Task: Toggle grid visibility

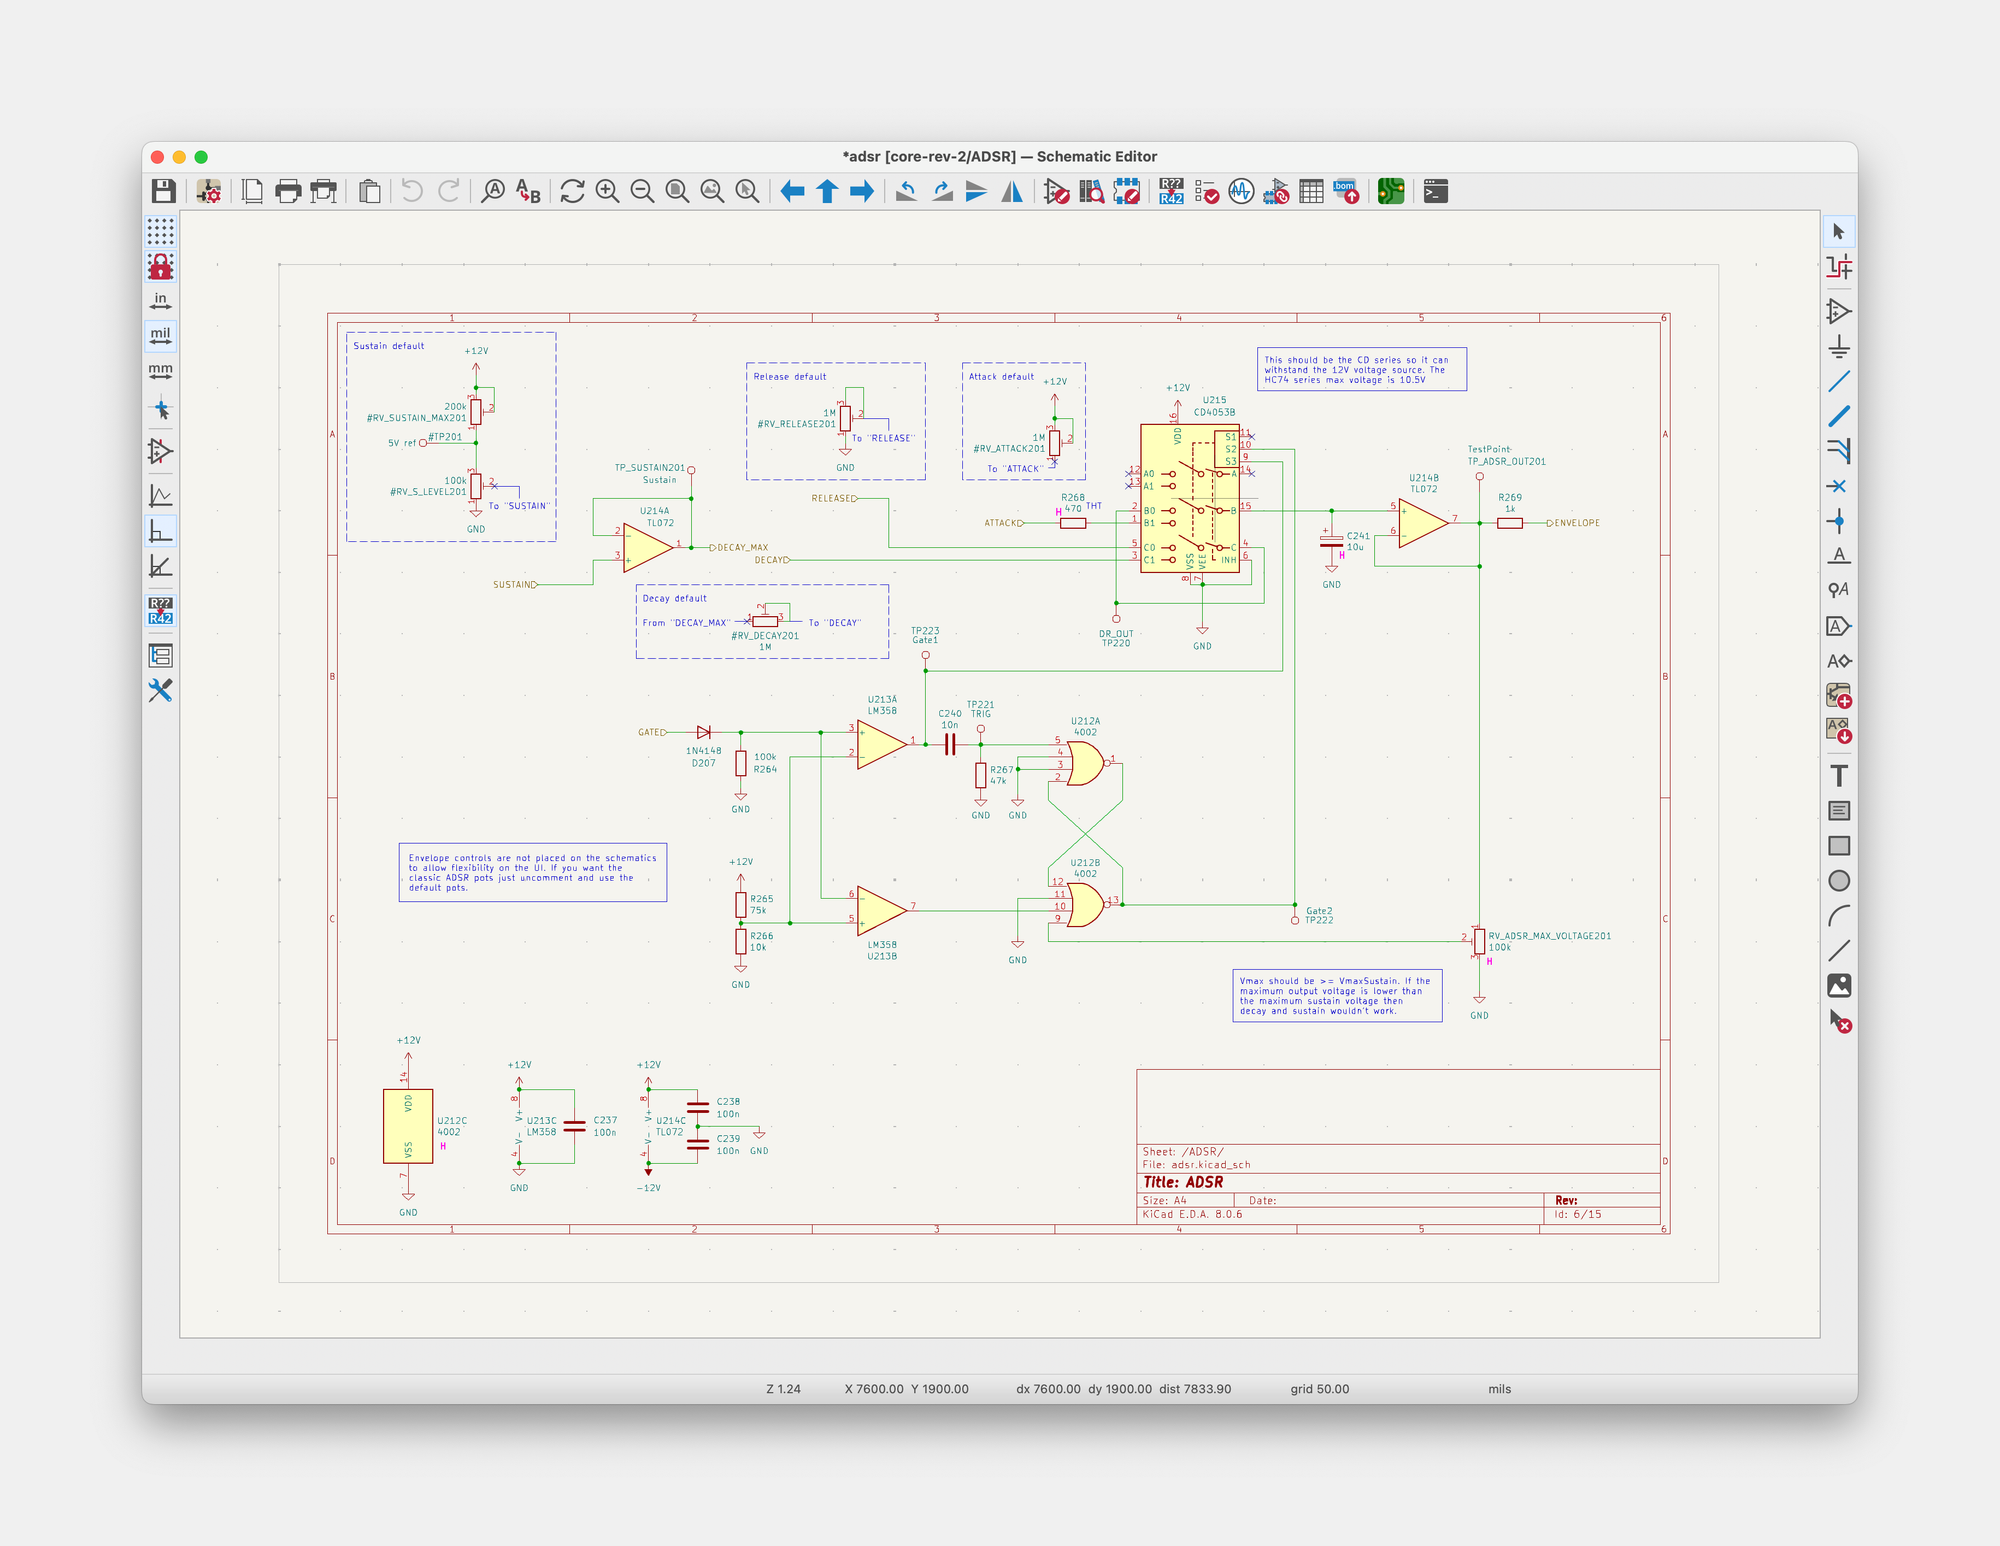Action: (160, 232)
